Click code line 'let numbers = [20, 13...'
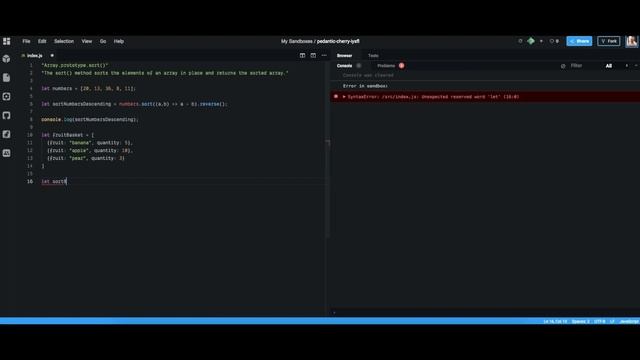 pyautogui.click(x=89, y=89)
